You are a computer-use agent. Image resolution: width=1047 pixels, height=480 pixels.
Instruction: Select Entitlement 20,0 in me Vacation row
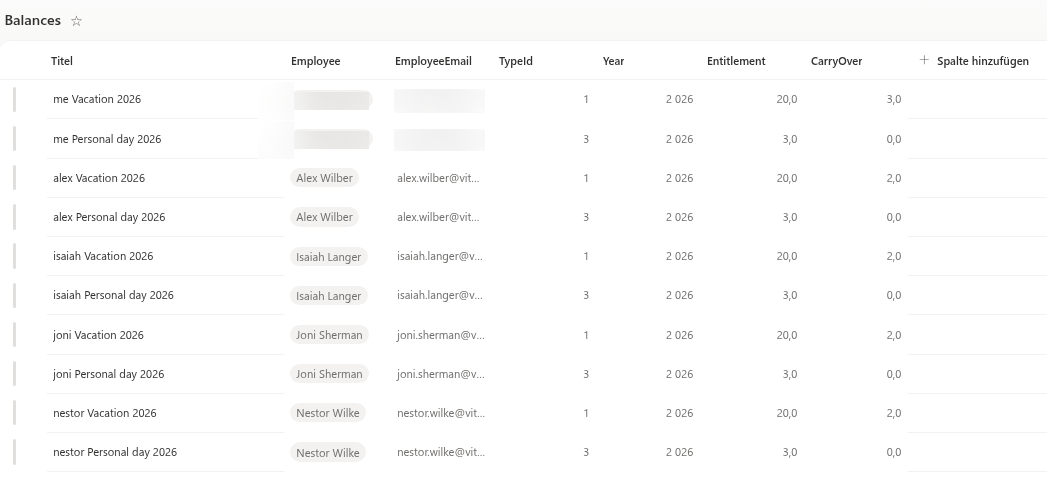coord(787,99)
